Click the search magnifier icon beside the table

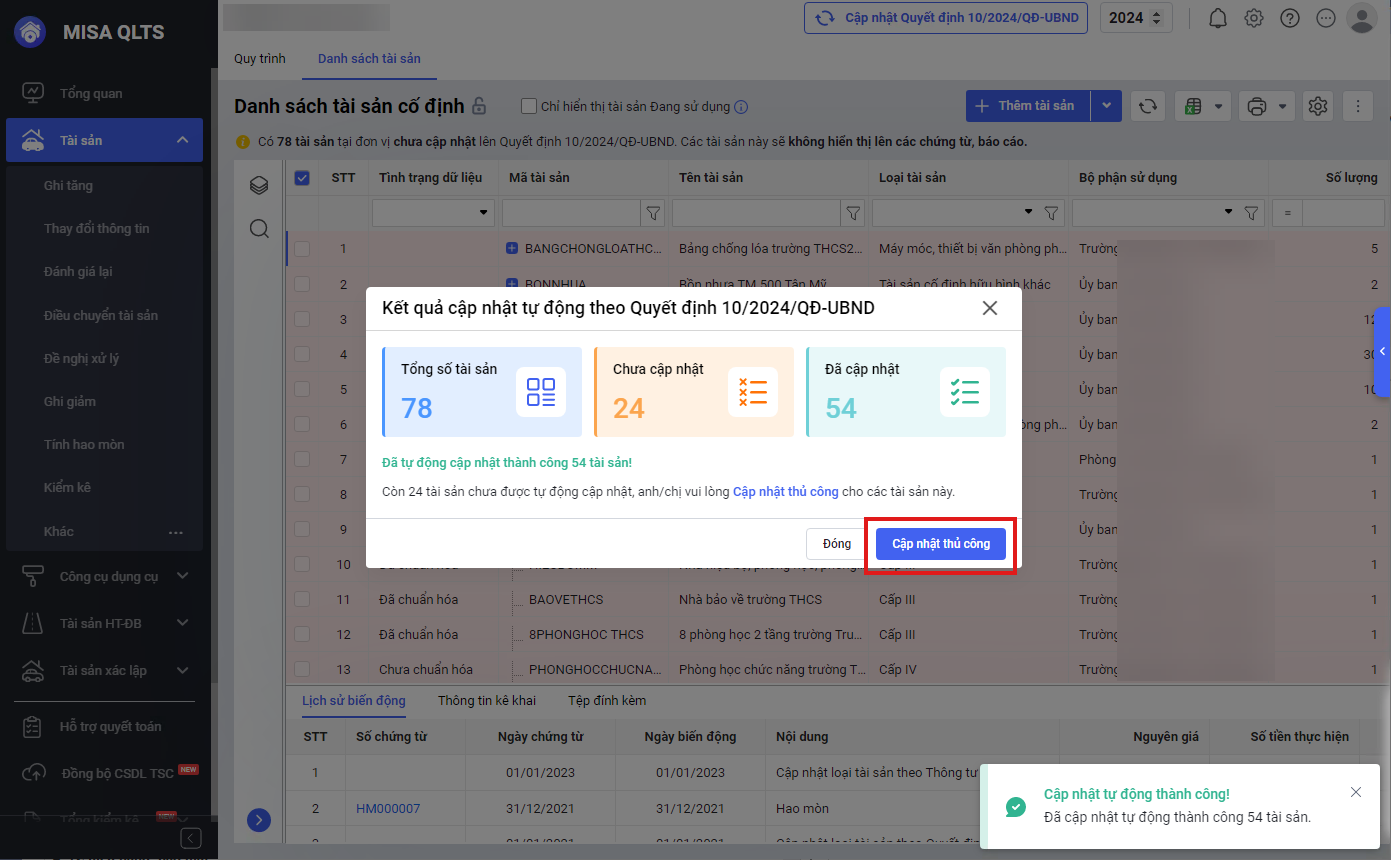click(259, 229)
